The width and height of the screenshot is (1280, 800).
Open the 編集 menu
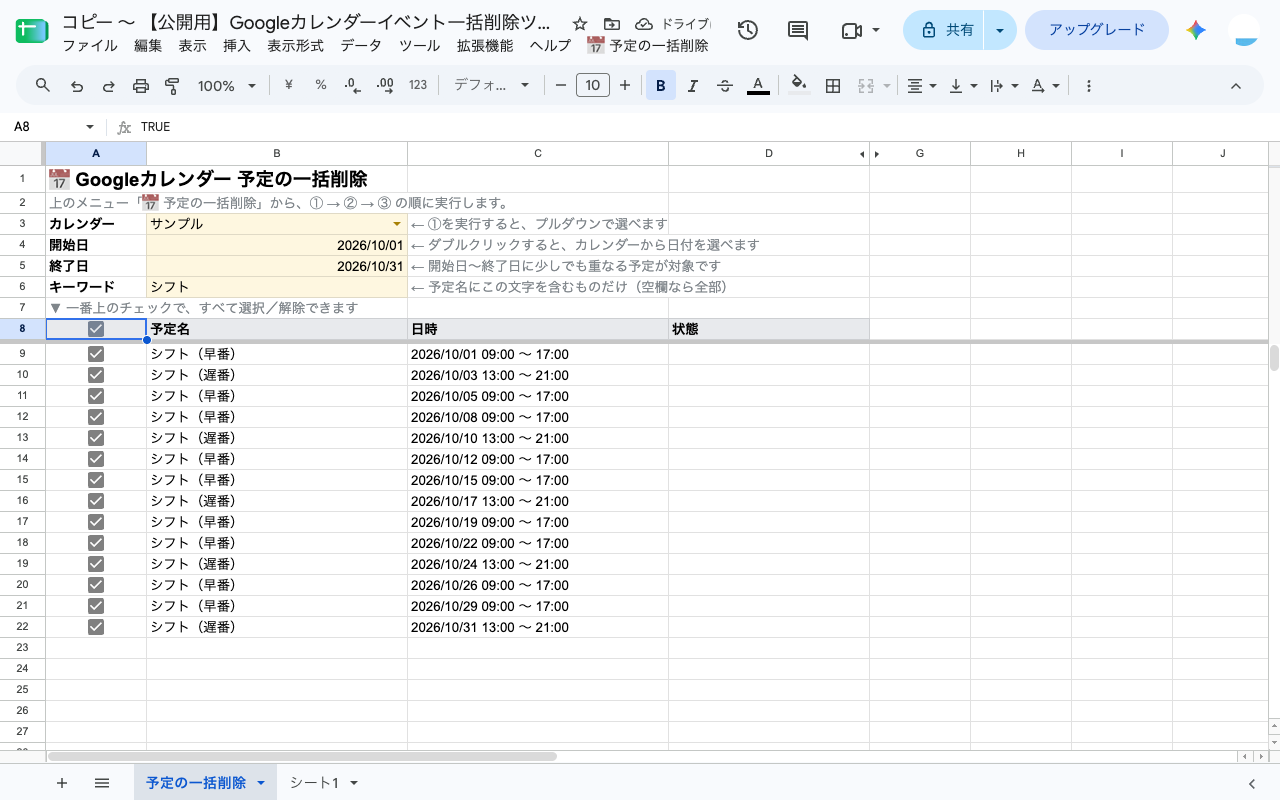[x=148, y=46]
